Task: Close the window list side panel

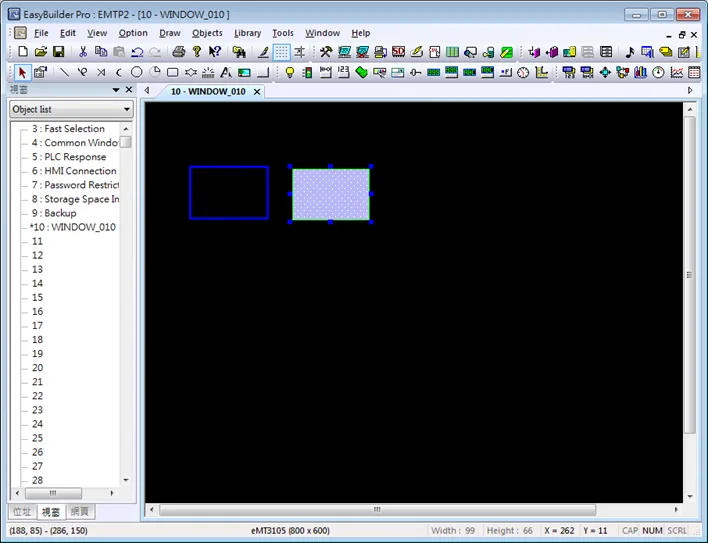Action: 129,90
